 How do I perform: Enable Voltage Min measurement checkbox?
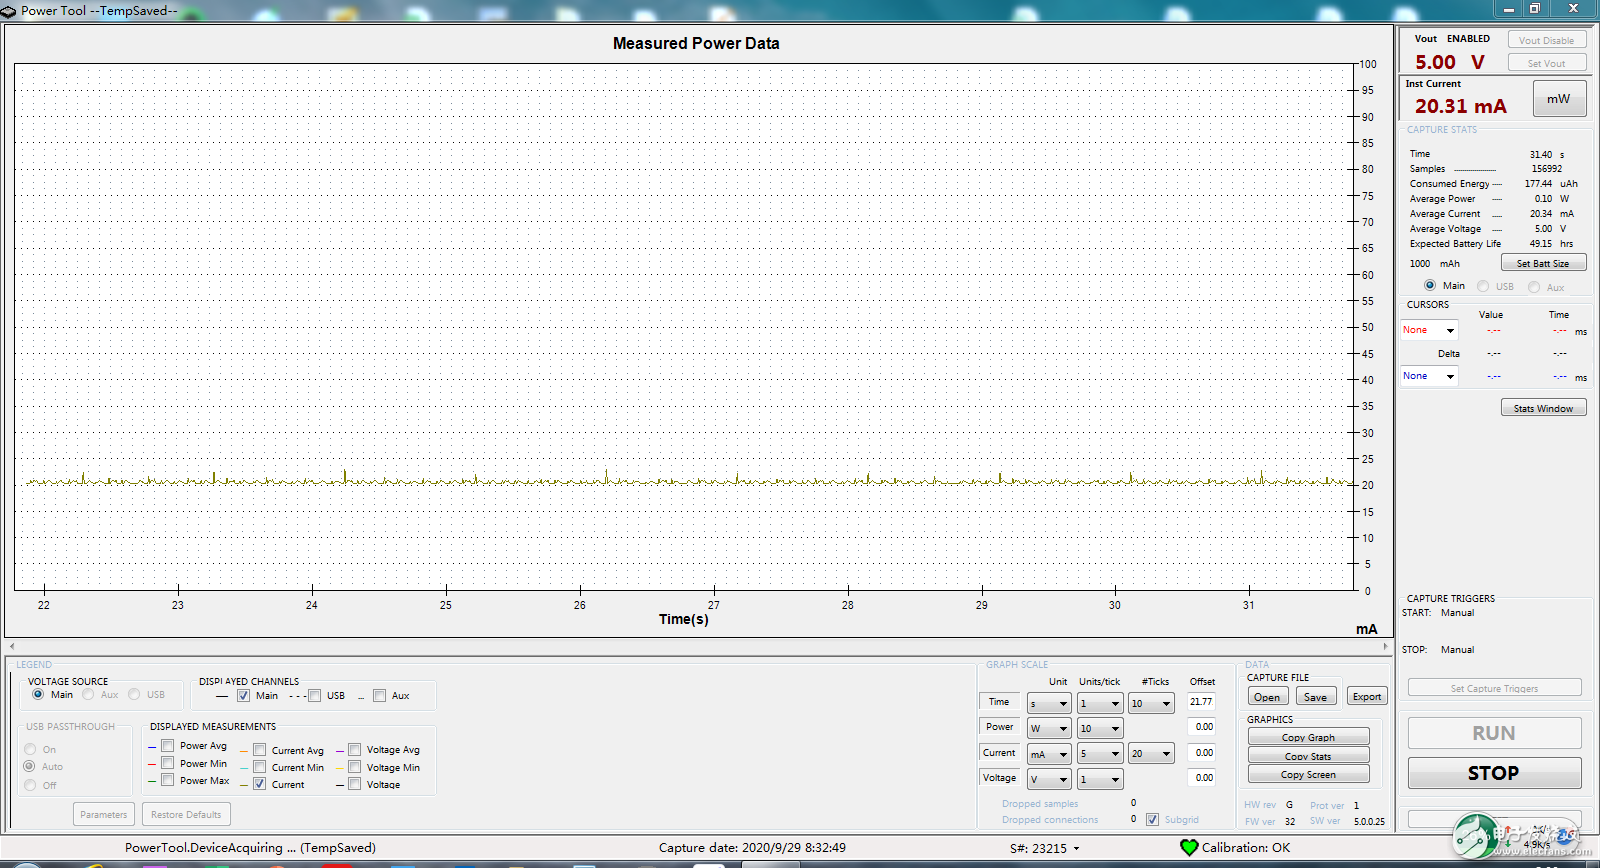(x=354, y=767)
